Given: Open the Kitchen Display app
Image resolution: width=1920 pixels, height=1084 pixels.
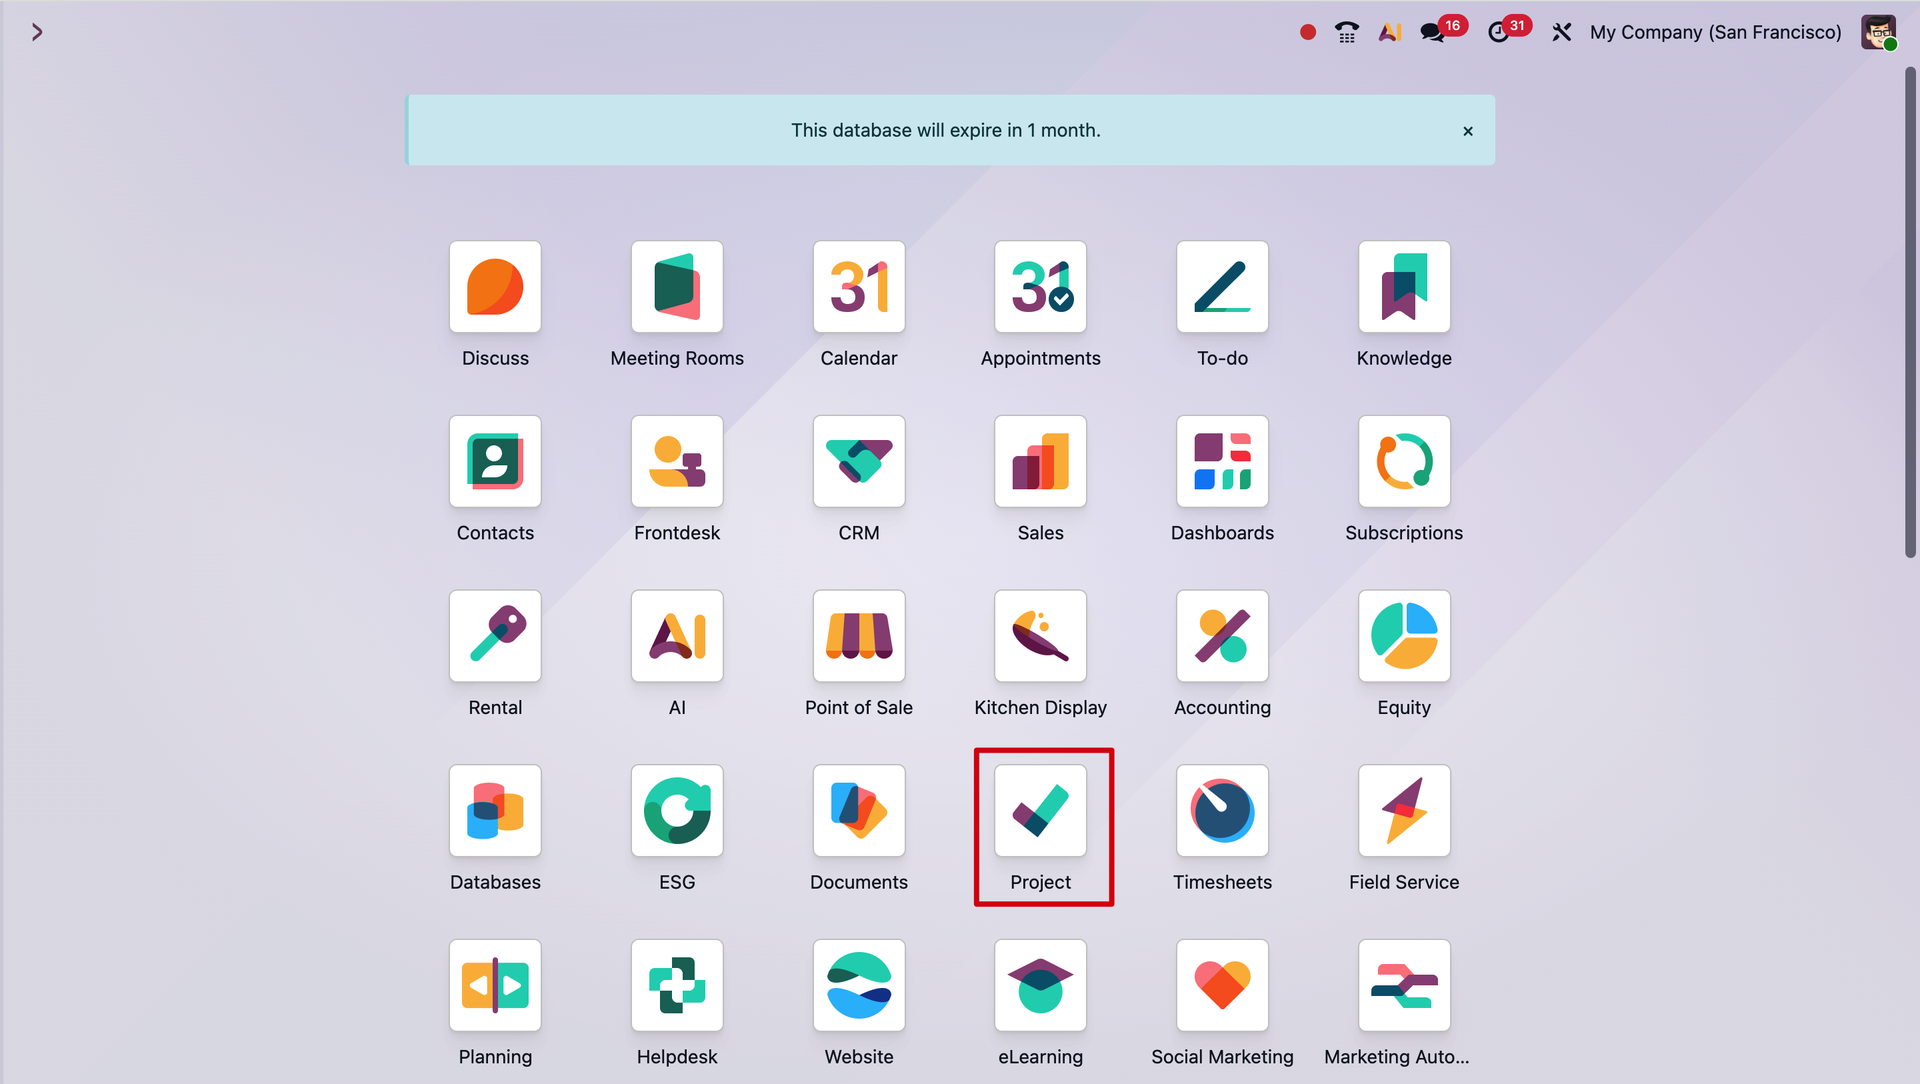Looking at the screenshot, I should coord(1040,636).
